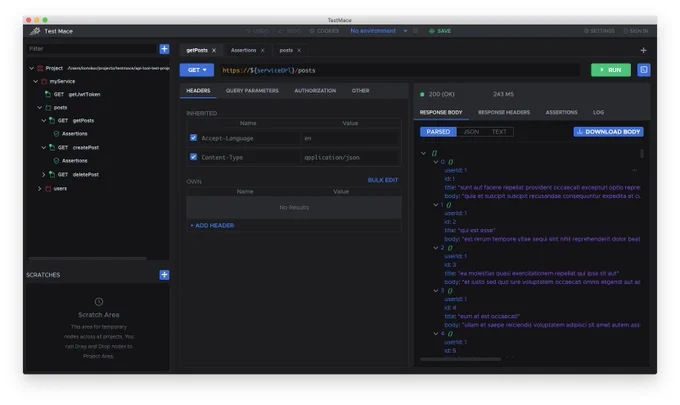The height and width of the screenshot is (405, 680).
Task: Open SETTINGS in top bar
Action: [x=599, y=31]
